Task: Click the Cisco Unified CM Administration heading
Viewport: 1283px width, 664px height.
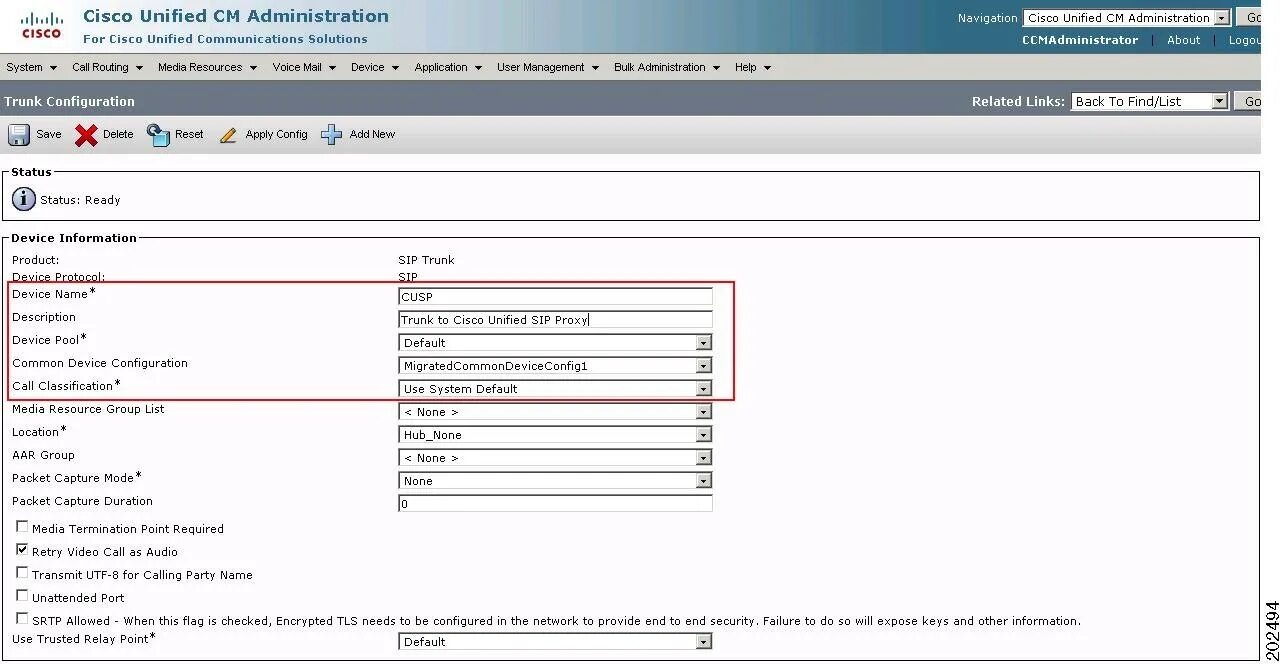Action: (236, 16)
